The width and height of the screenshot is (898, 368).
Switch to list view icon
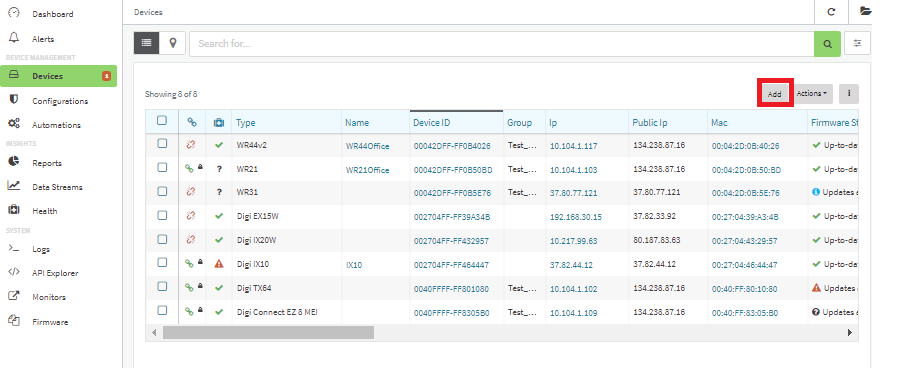coord(147,43)
